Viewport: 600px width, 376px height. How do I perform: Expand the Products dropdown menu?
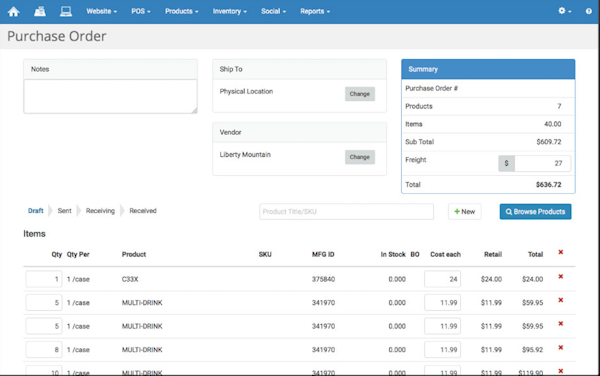[182, 11]
